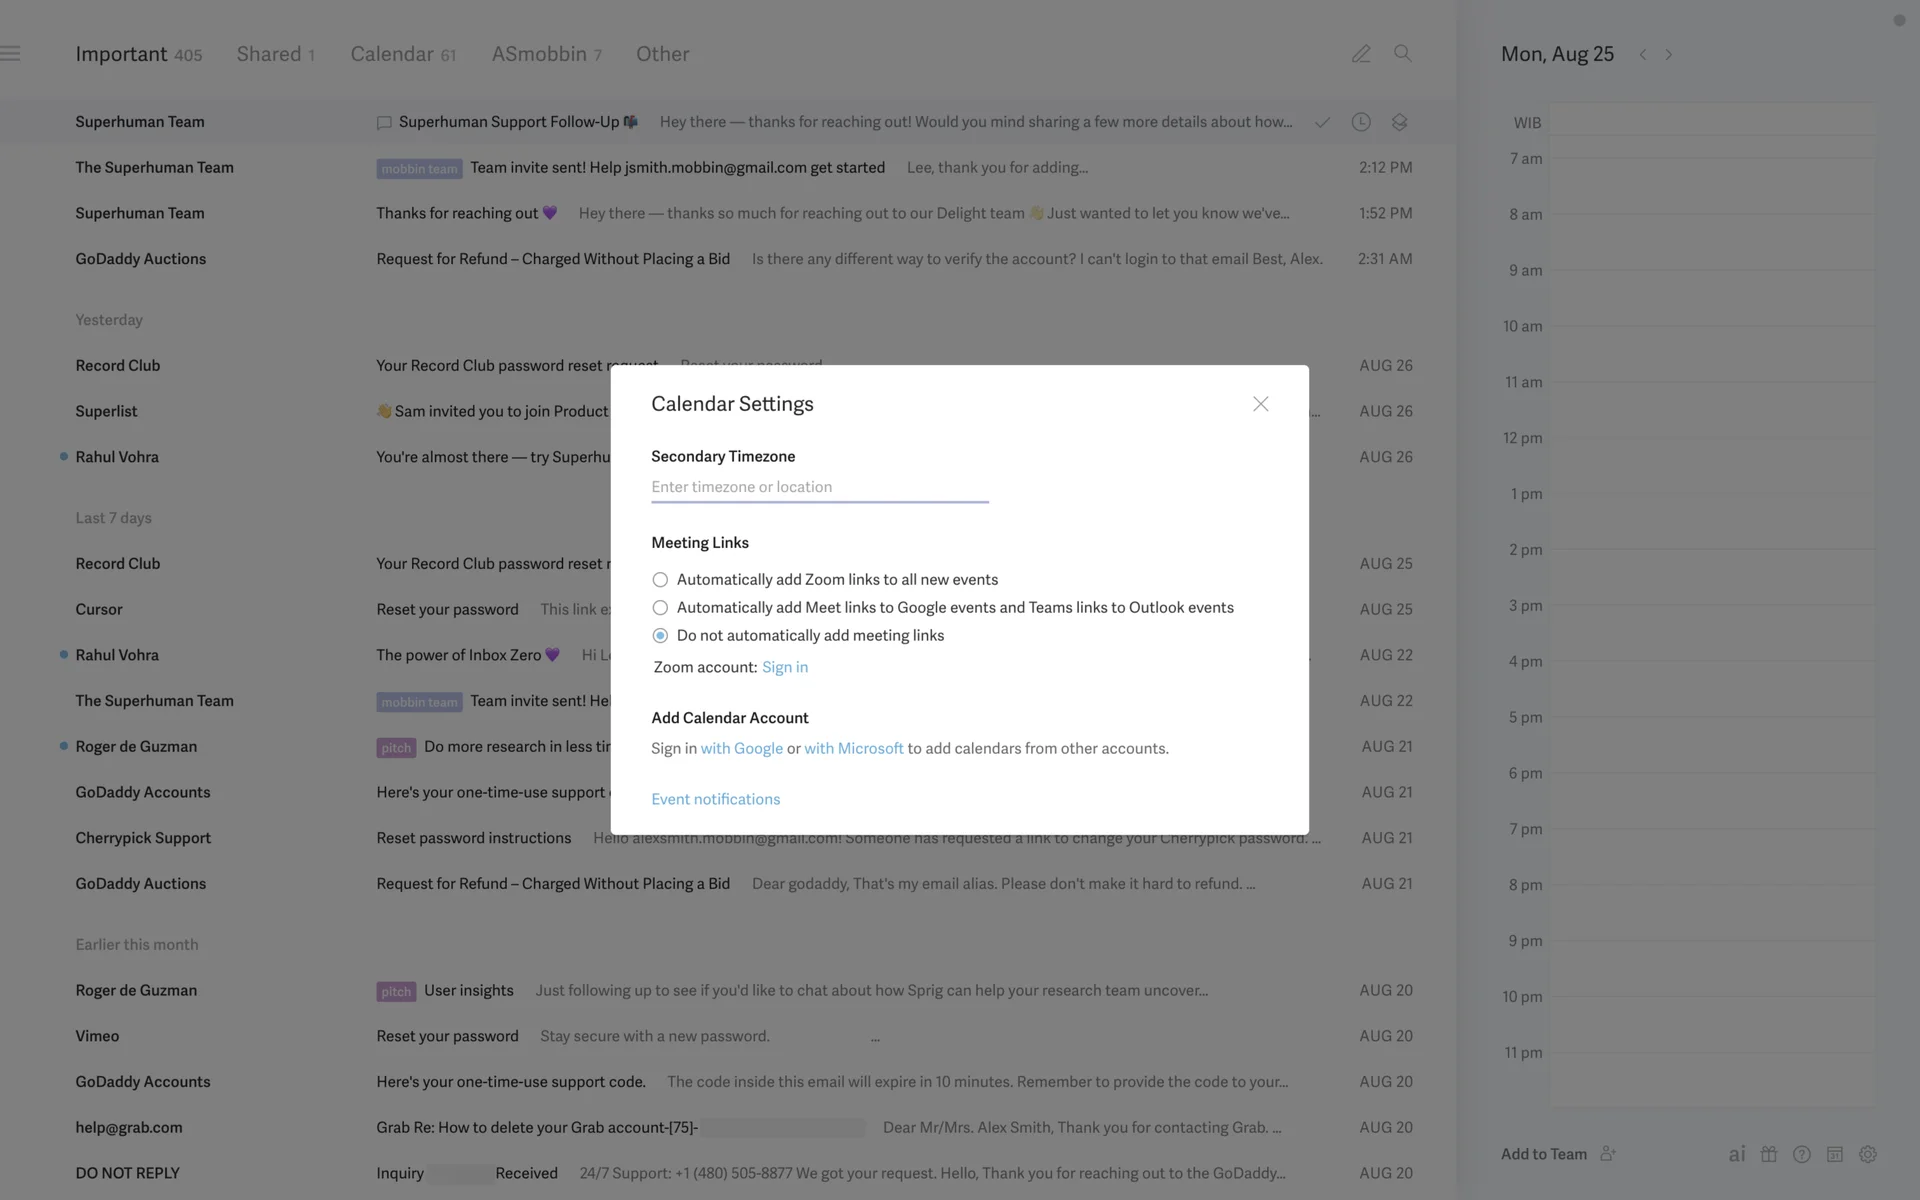Image resolution: width=1920 pixels, height=1200 pixels.
Task: Go to the next day in the calendar
Action: click(1669, 55)
